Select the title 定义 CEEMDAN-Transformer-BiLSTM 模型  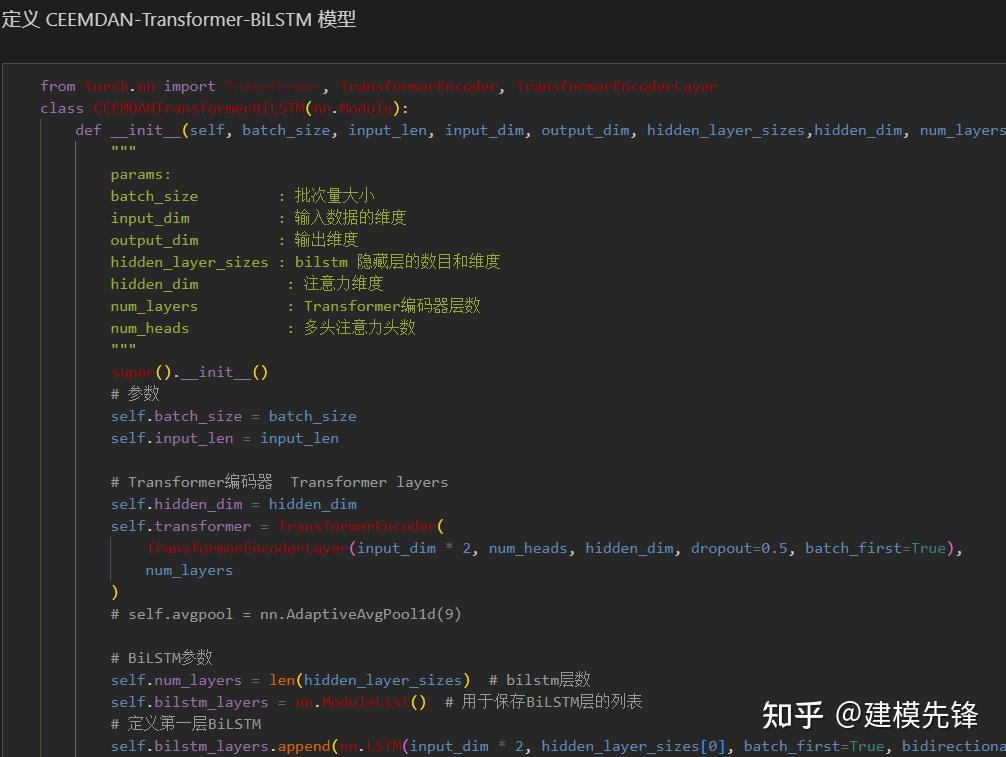pos(178,19)
